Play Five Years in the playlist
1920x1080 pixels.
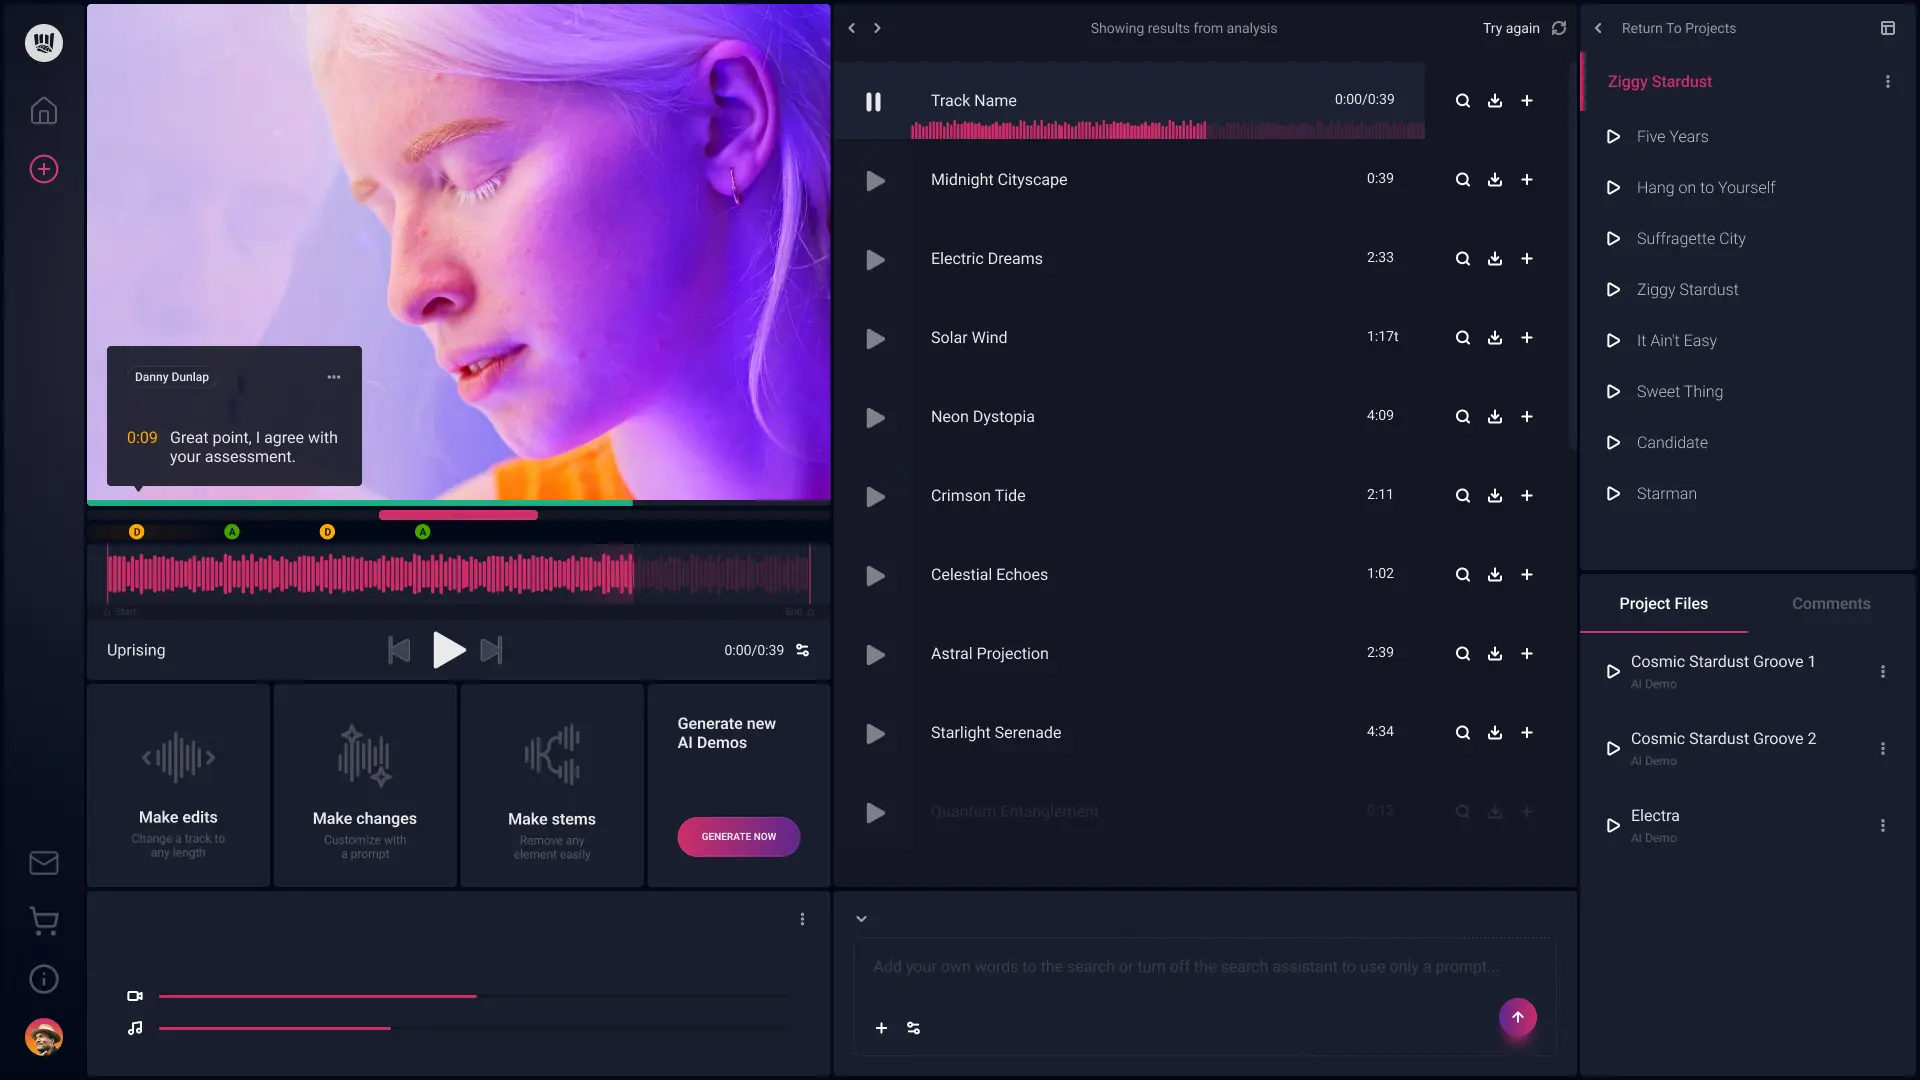(x=1612, y=137)
